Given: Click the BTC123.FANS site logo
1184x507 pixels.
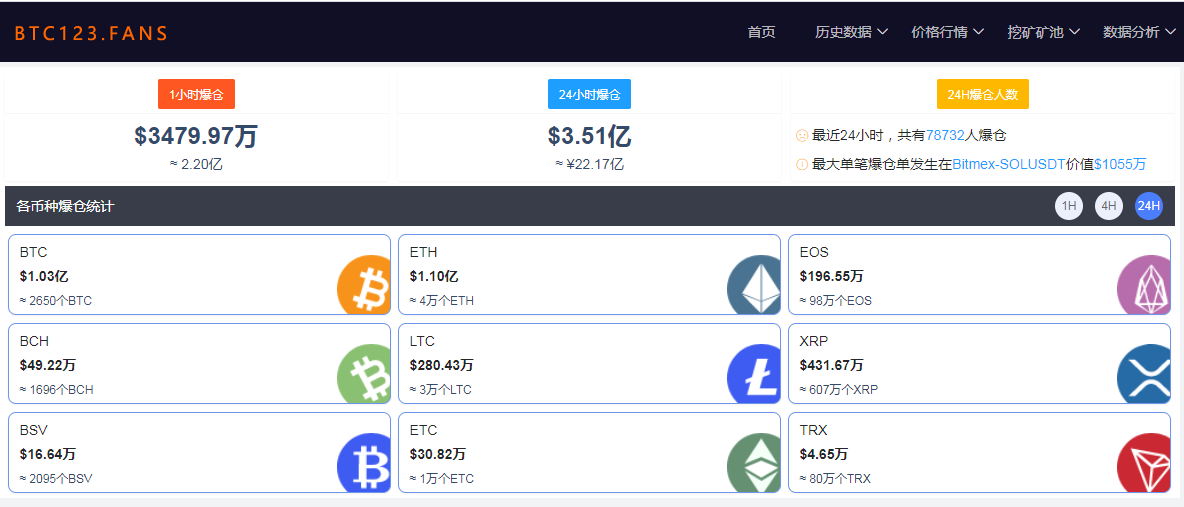Looking at the screenshot, I should (x=91, y=33).
